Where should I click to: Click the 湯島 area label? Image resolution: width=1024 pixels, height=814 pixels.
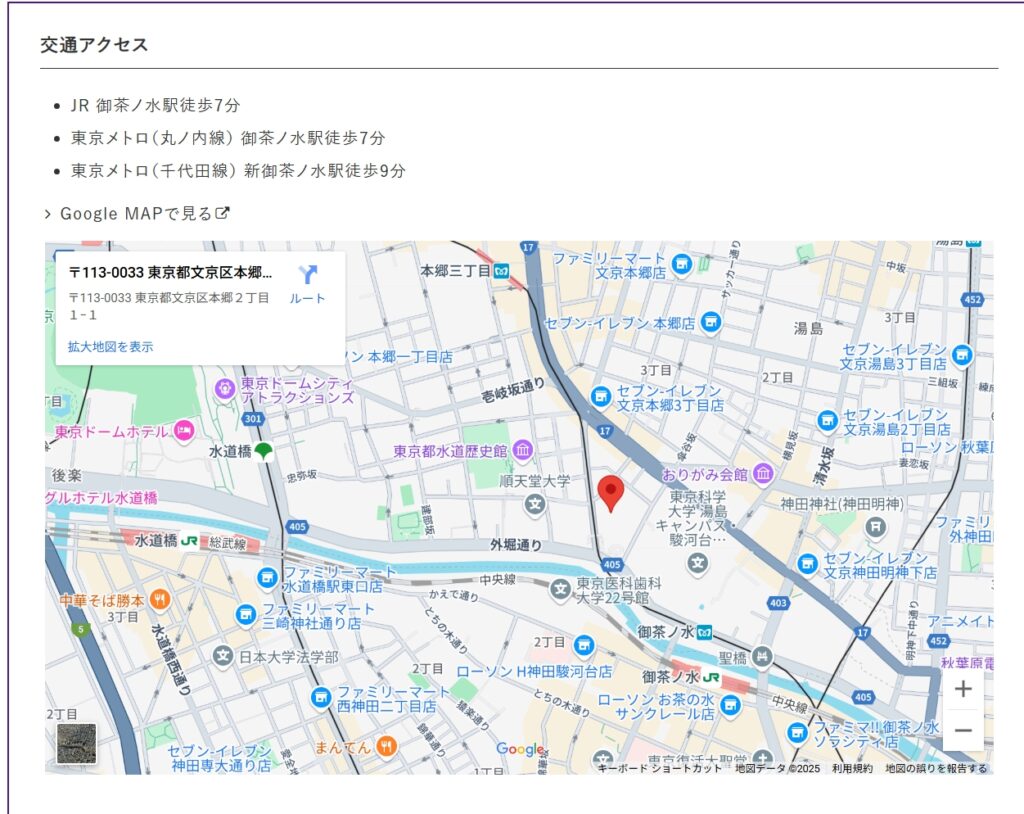coord(808,328)
